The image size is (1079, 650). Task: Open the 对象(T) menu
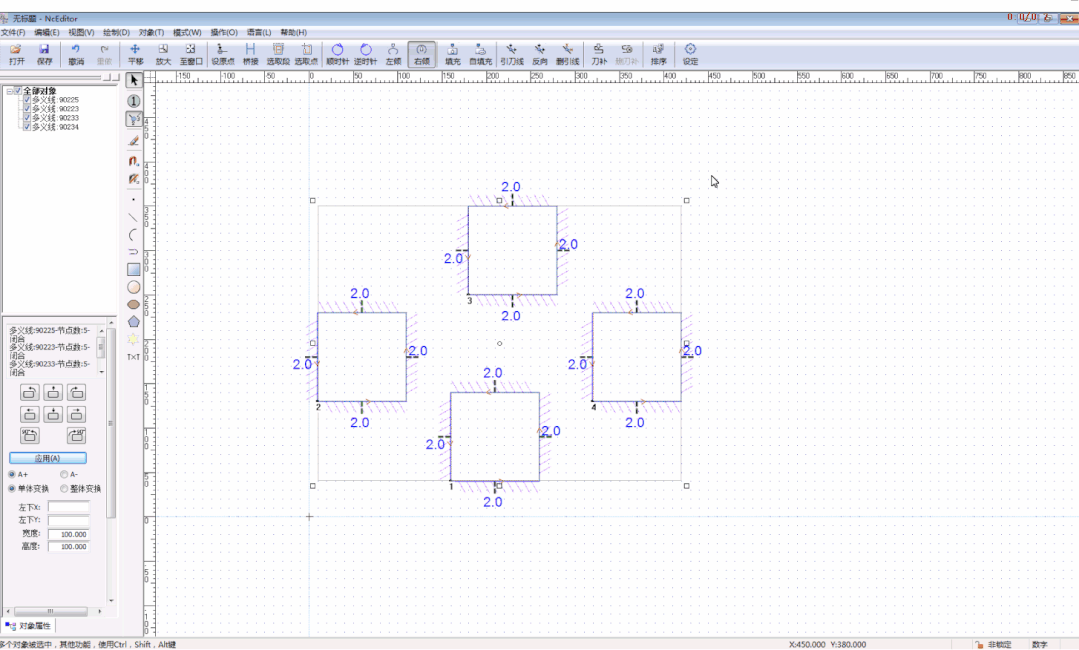point(151,32)
